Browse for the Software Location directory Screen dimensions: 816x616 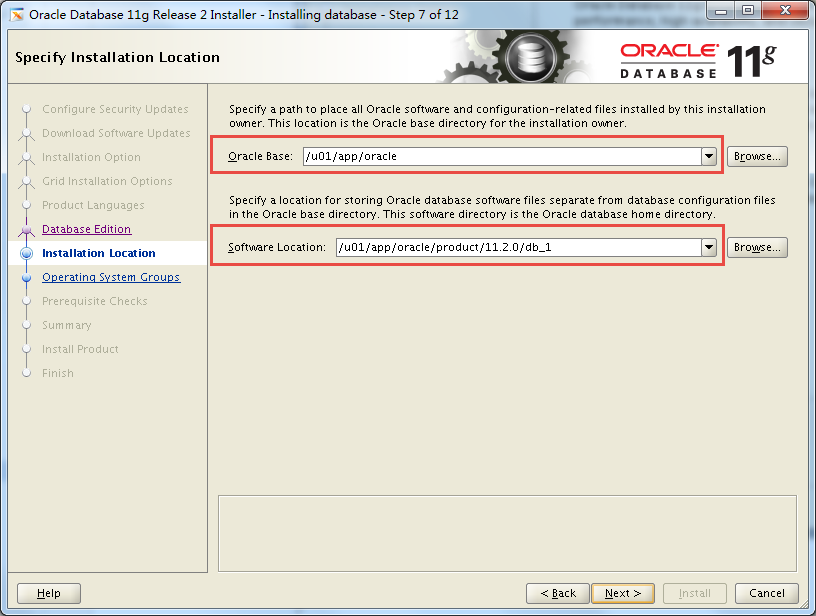point(757,247)
